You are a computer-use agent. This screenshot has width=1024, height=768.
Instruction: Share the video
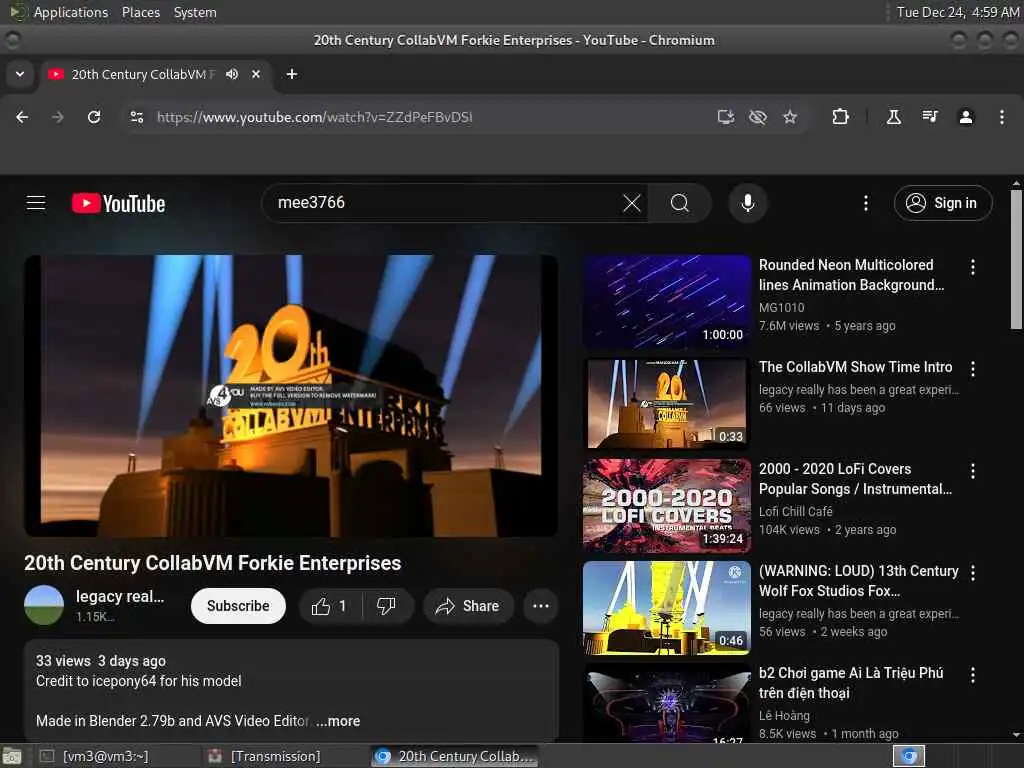point(468,606)
